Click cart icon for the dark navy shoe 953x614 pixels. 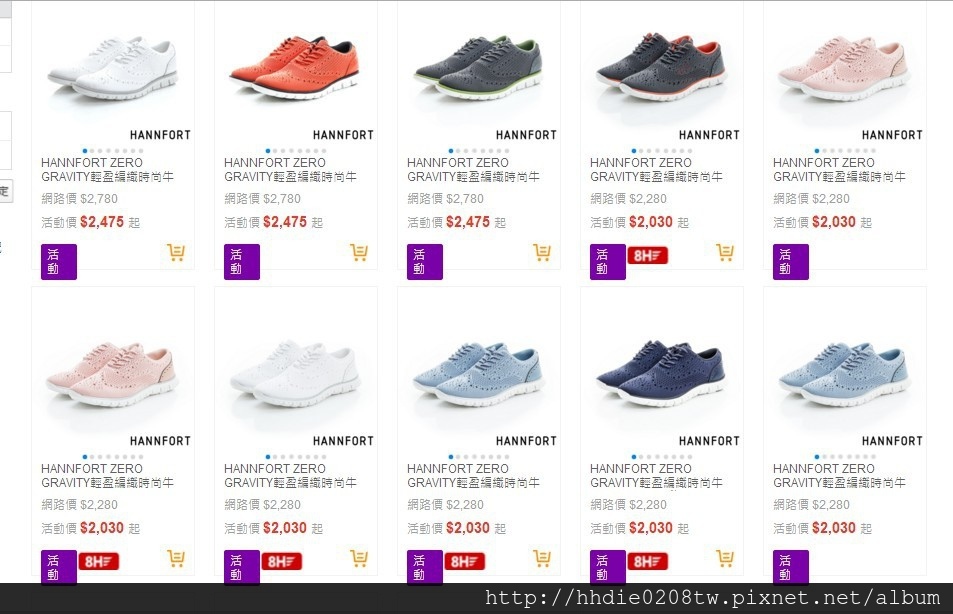pos(724,558)
